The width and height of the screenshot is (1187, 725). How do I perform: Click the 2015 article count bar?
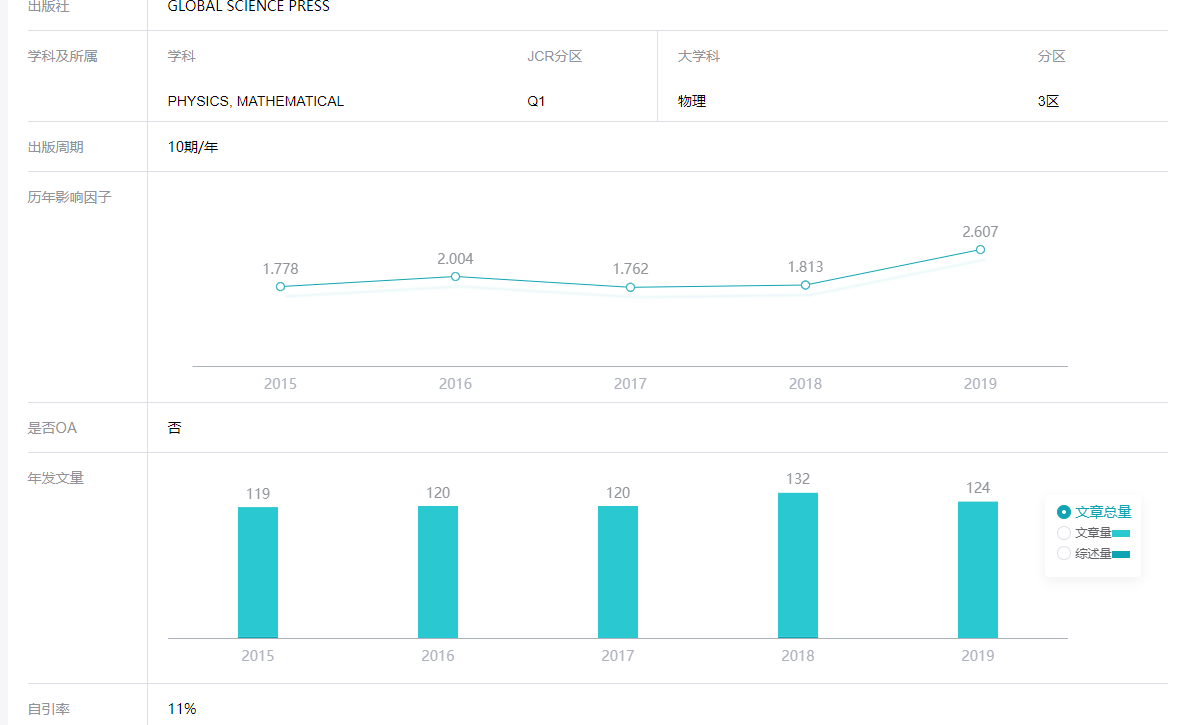pyautogui.click(x=258, y=573)
